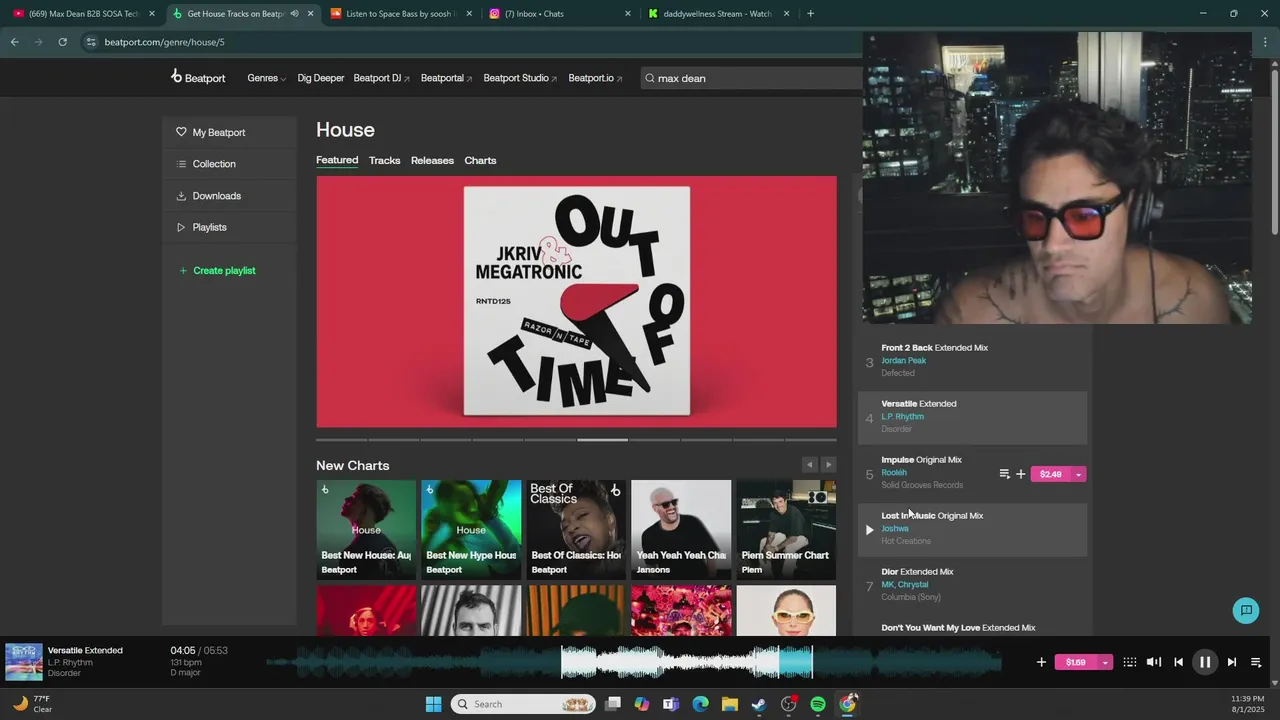Seek in the player waveform
Screen dimensions: 1280x720
coord(635,662)
